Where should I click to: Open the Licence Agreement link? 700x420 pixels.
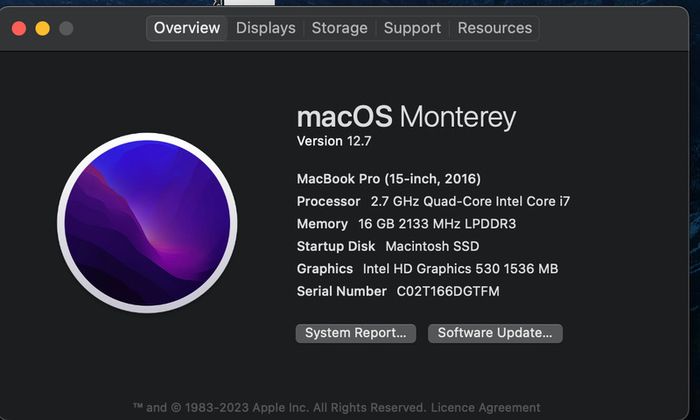pyautogui.click(x=485, y=408)
